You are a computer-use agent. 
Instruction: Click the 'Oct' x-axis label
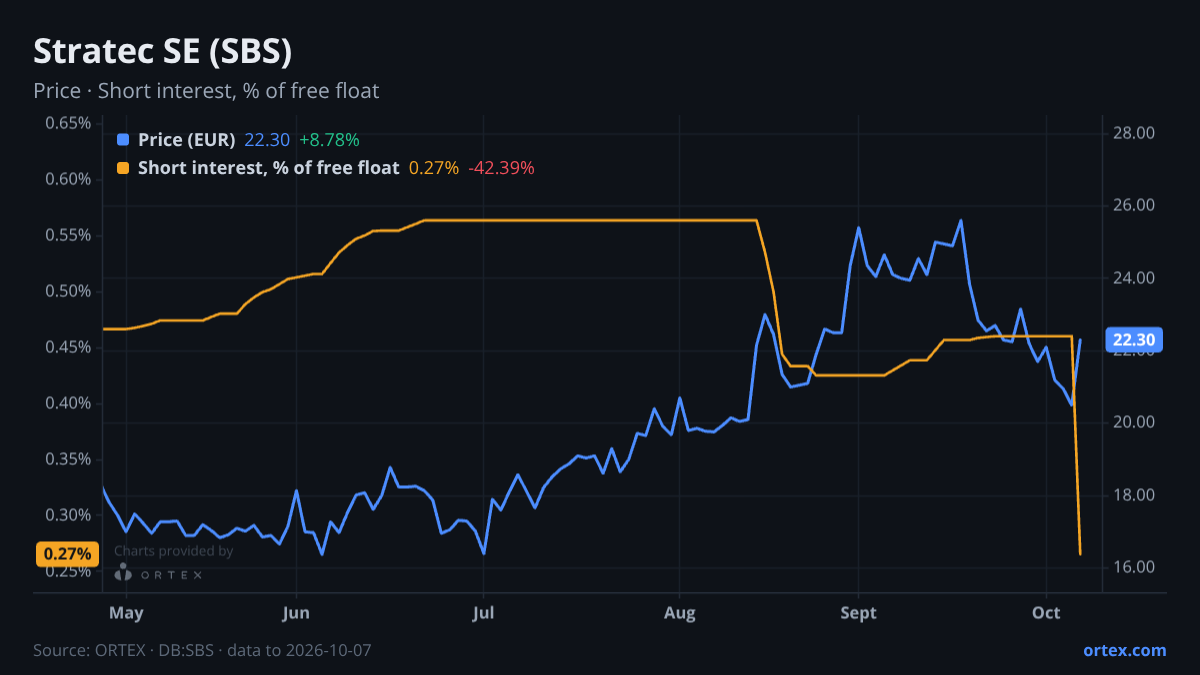[1046, 613]
